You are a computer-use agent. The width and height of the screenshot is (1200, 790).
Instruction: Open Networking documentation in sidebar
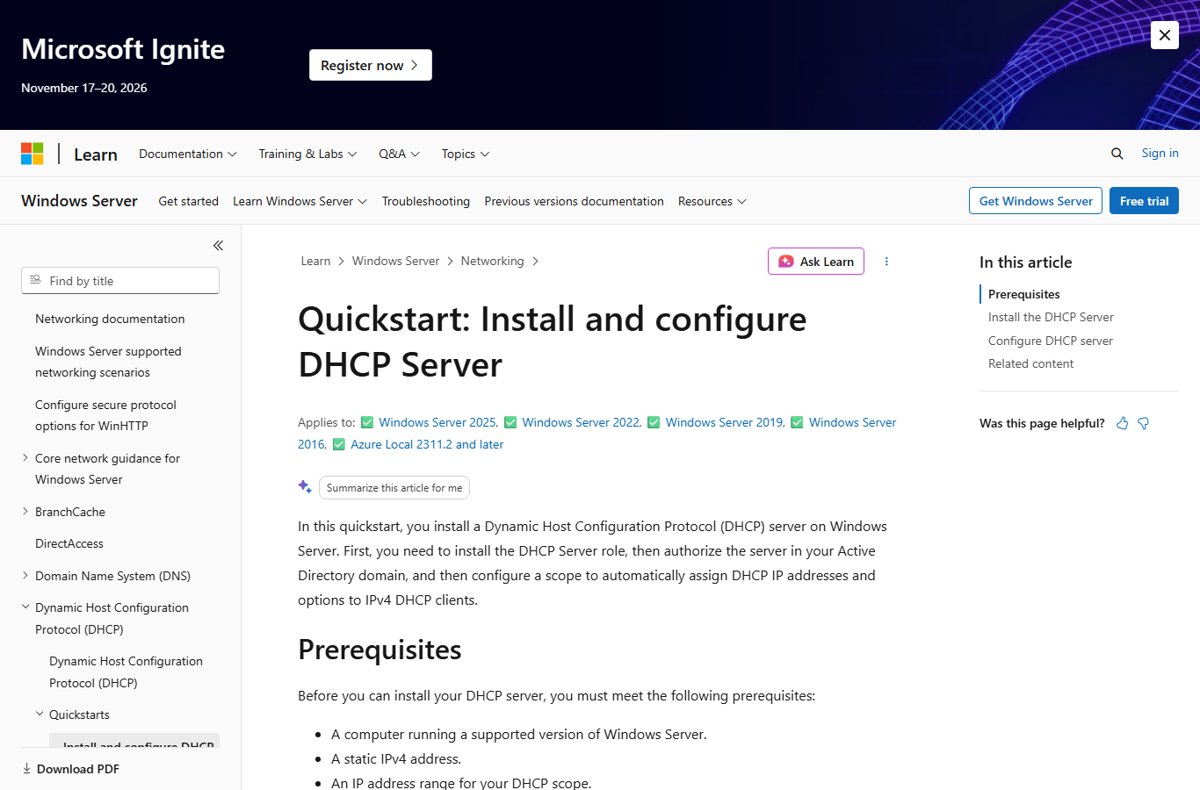click(x=110, y=319)
